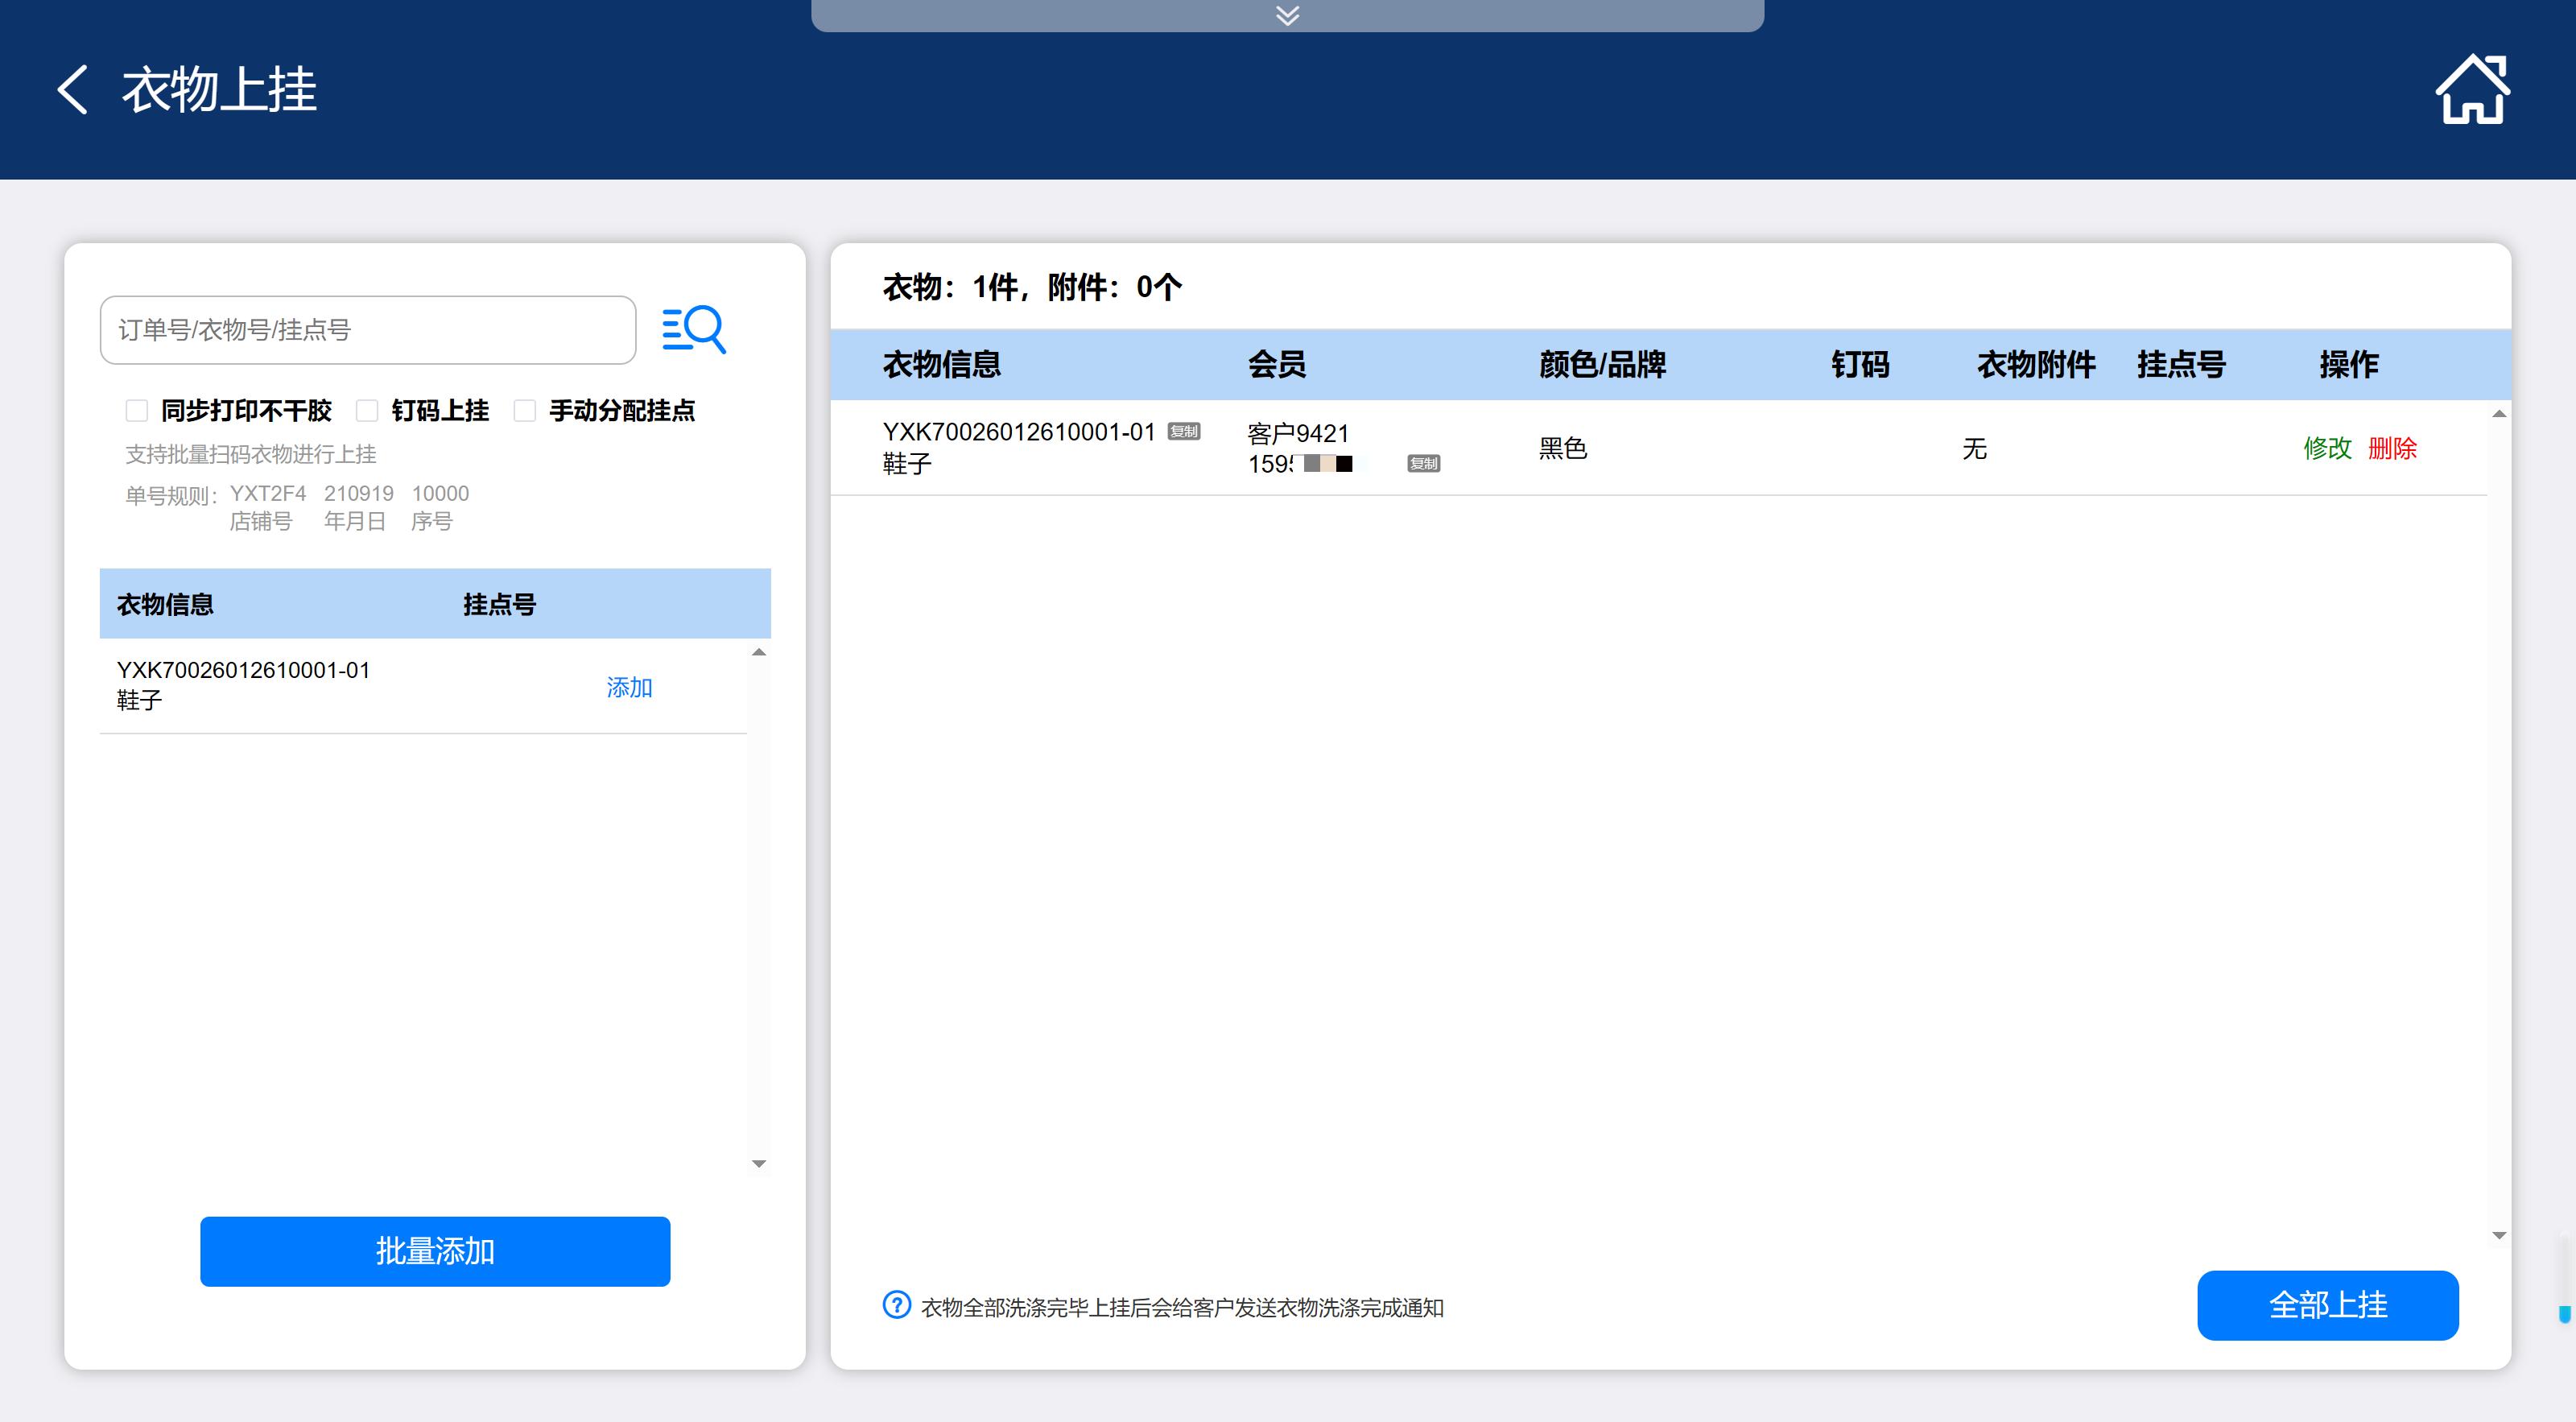Focus the 订单号/衣物号/挂点号 search field

pos(367,330)
